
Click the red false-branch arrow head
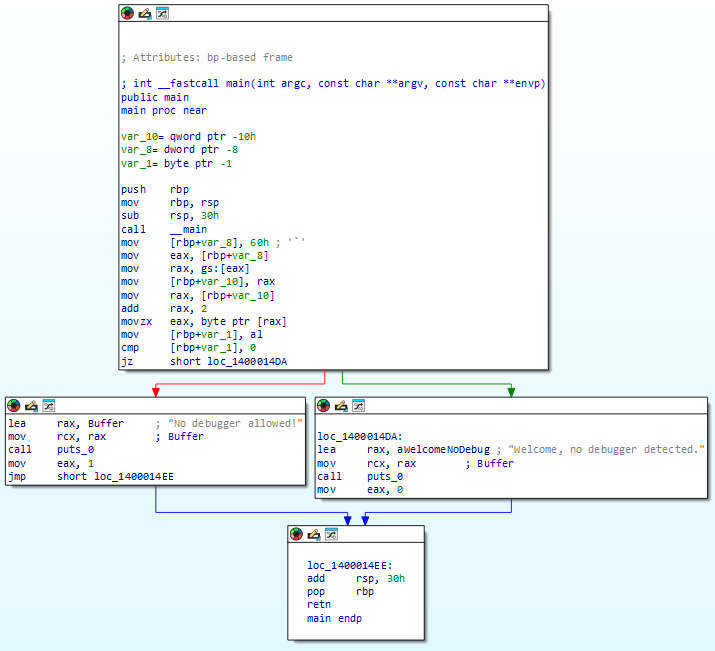point(156,392)
